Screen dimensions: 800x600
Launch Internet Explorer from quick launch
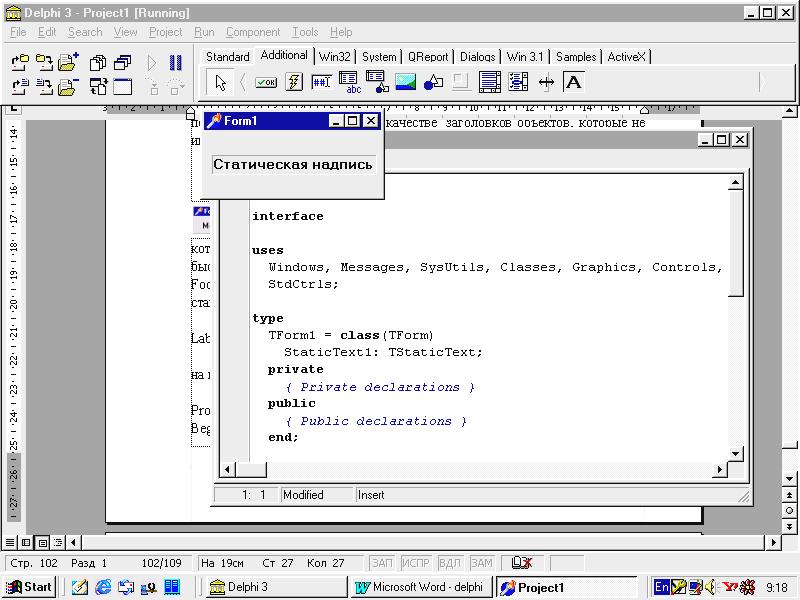103,587
